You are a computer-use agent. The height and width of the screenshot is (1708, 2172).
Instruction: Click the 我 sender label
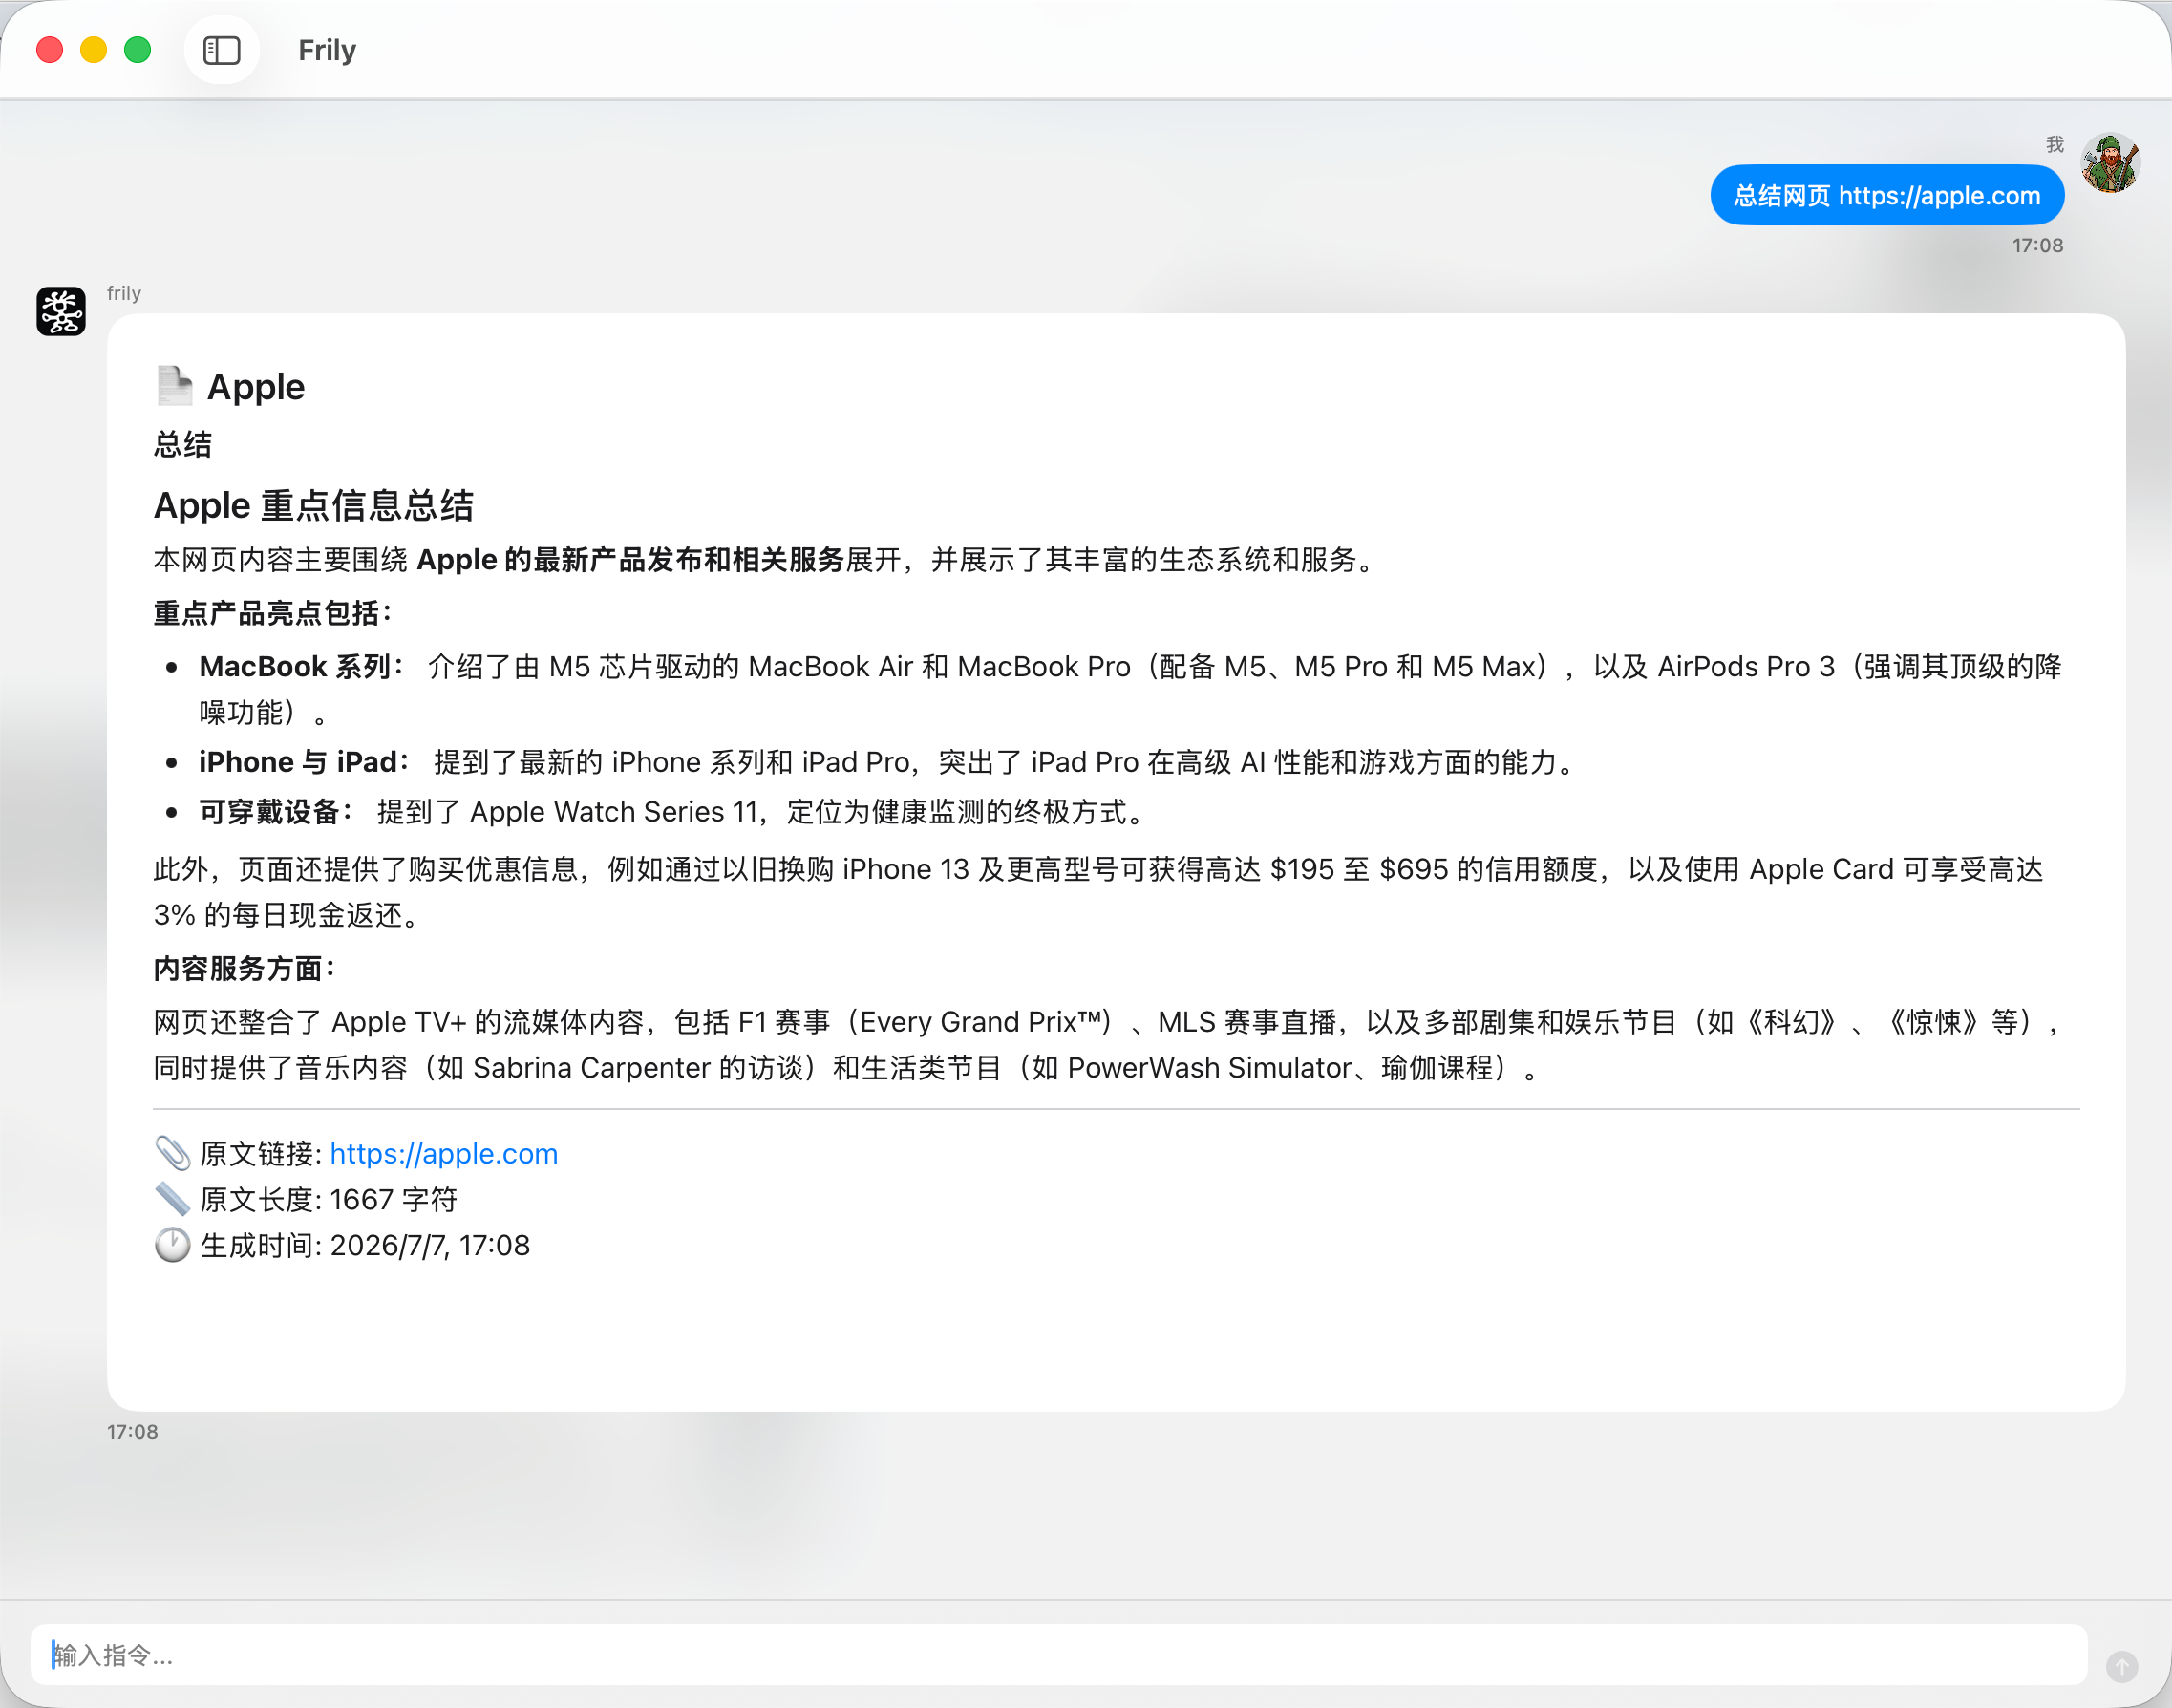pyautogui.click(x=2055, y=144)
